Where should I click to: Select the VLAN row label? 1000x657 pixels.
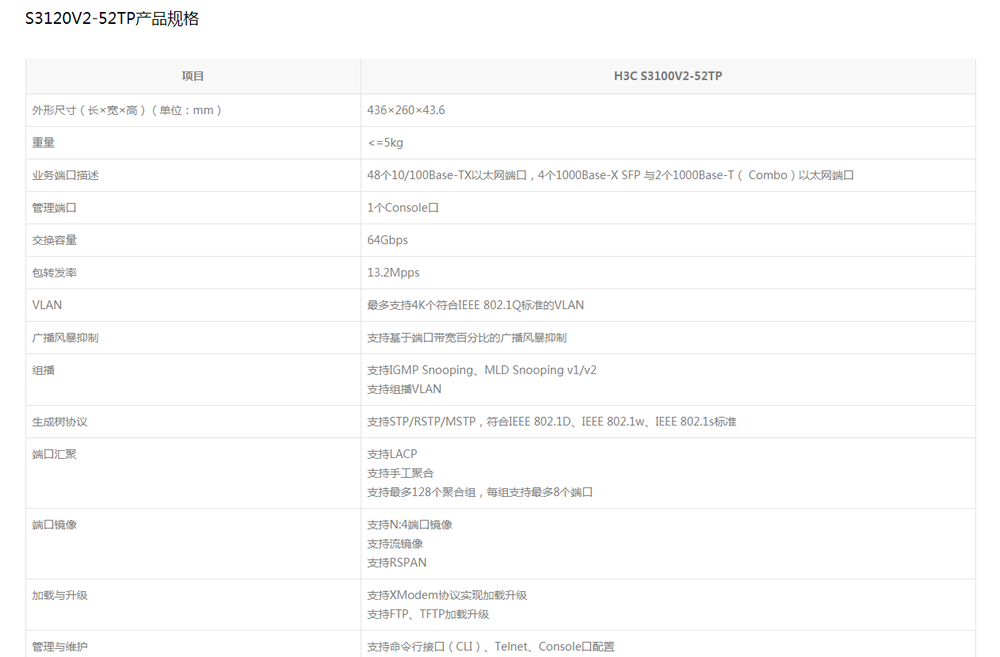pyautogui.click(x=48, y=305)
